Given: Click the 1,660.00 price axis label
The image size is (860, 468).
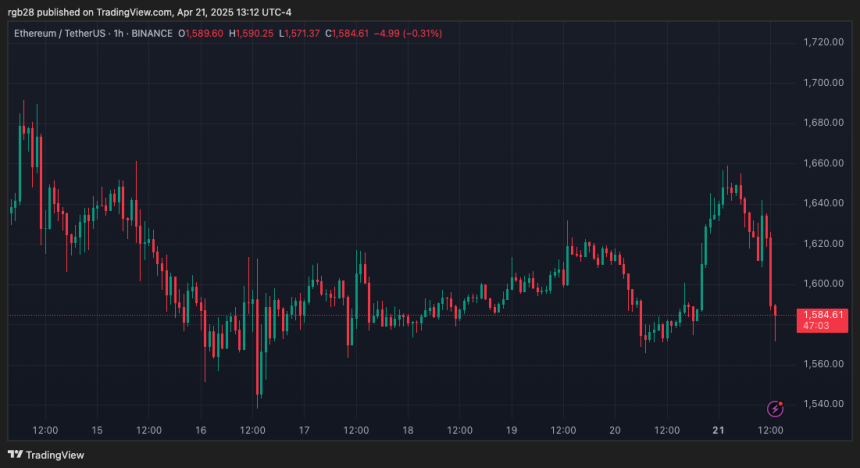Looking at the screenshot, I should click(823, 163).
